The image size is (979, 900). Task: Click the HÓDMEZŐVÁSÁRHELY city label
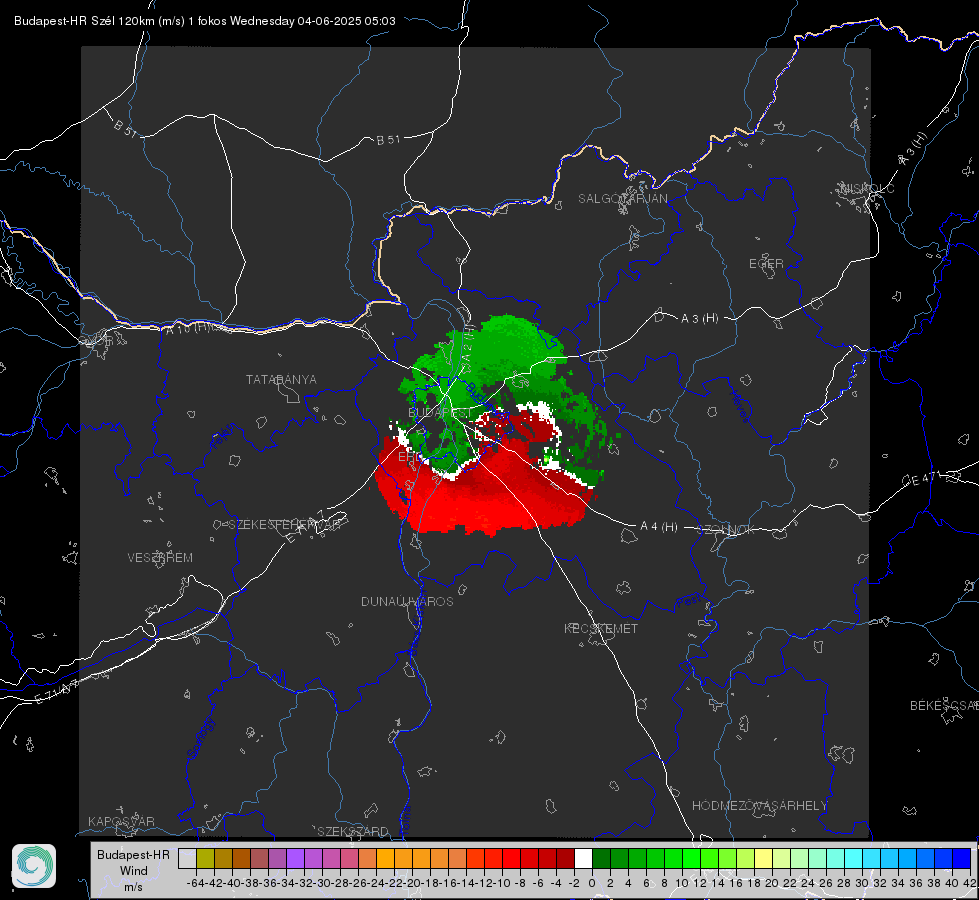759,806
